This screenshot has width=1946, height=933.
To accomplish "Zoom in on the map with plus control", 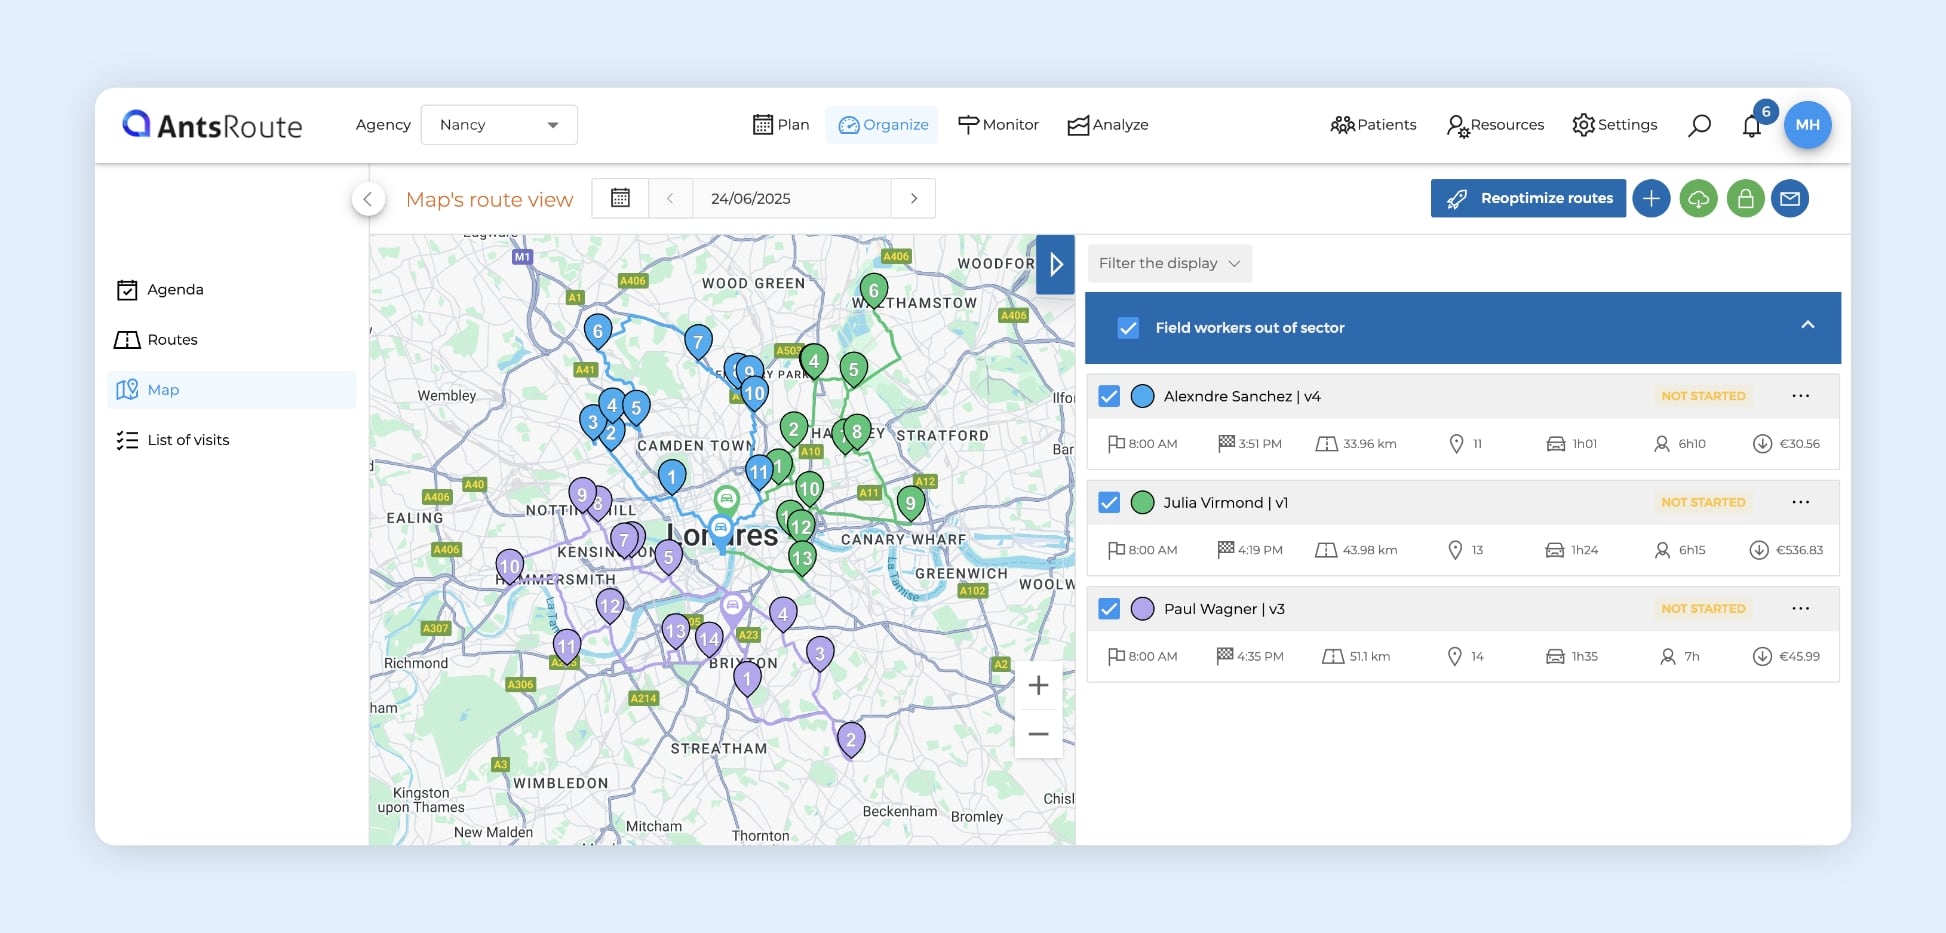I will pyautogui.click(x=1038, y=685).
